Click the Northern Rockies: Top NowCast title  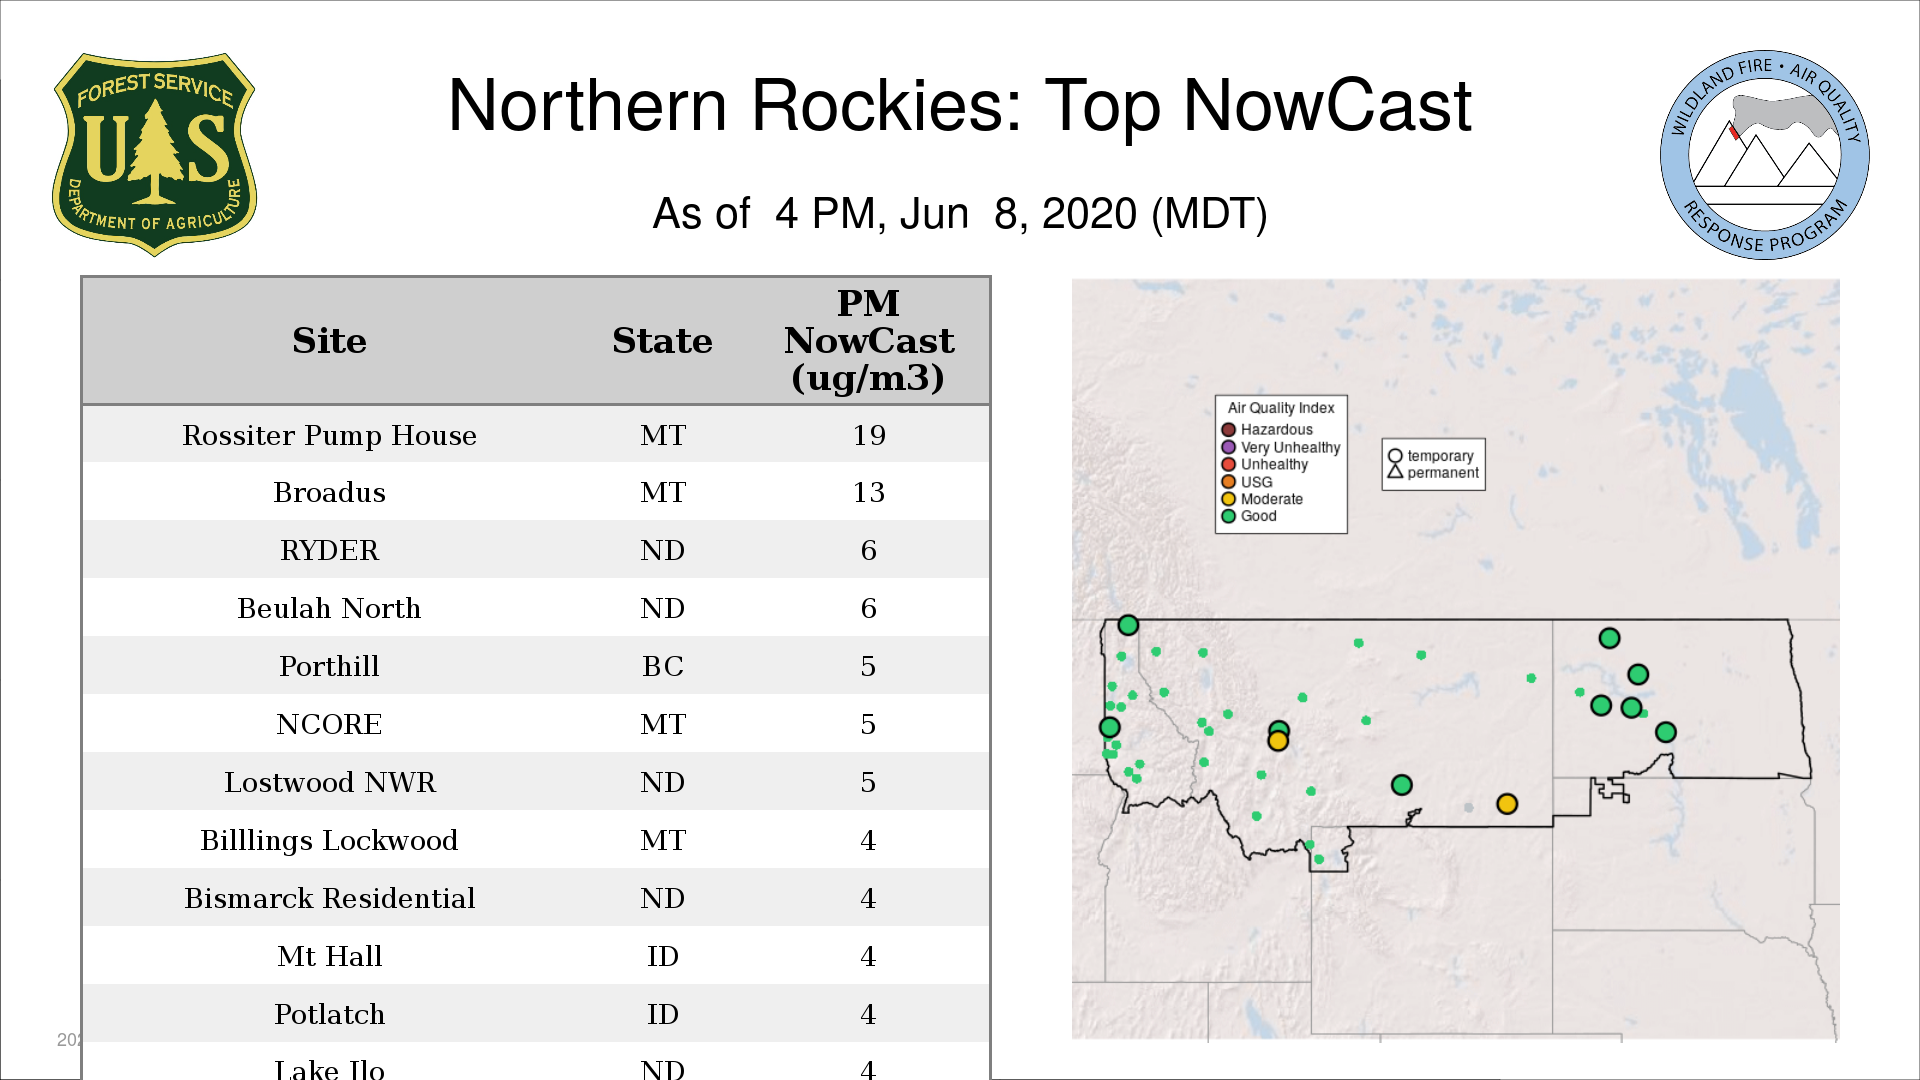point(959,106)
